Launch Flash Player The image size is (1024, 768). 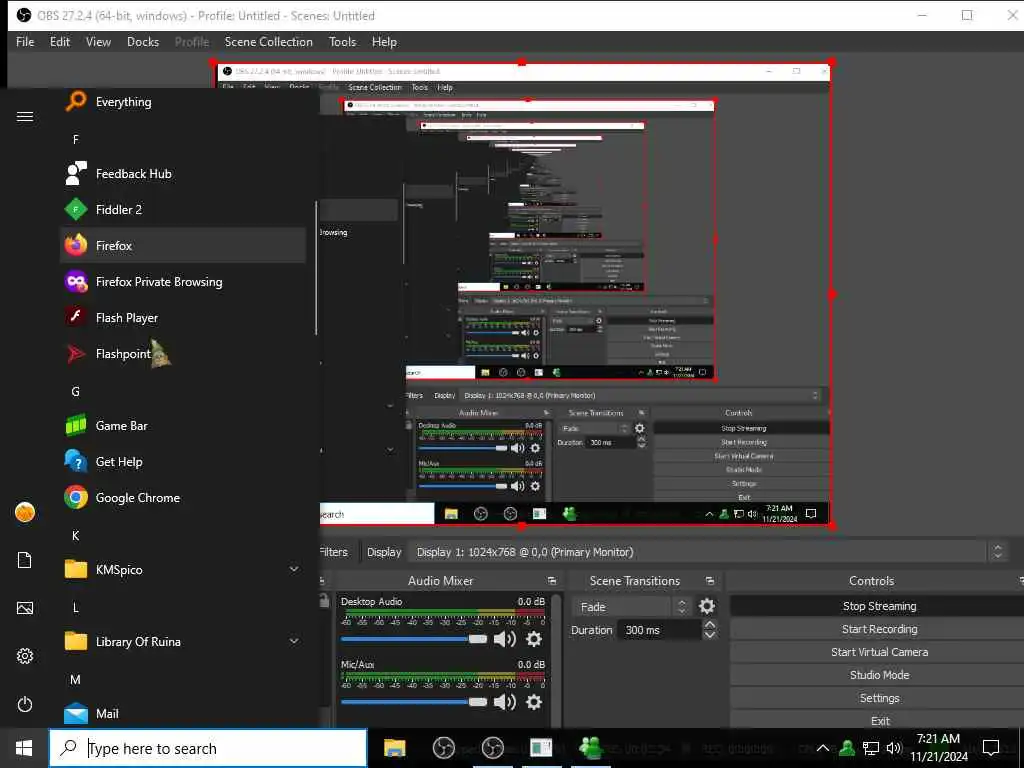pyautogui.click(x=183, y=317)
